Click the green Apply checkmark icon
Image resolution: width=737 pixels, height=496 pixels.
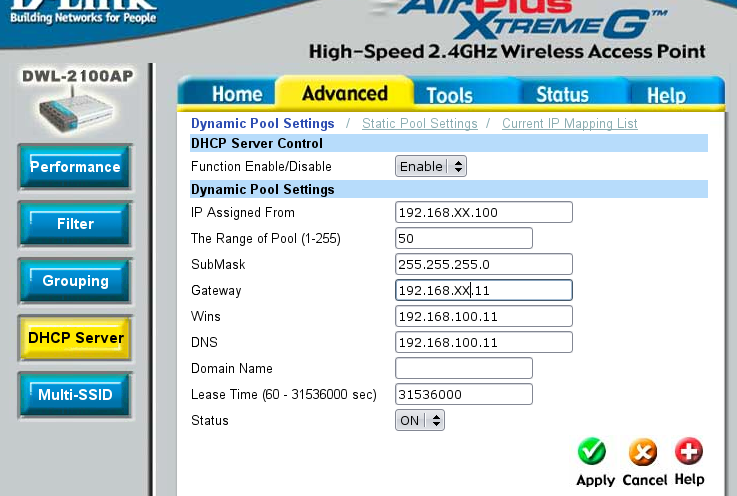pos(592,453)
